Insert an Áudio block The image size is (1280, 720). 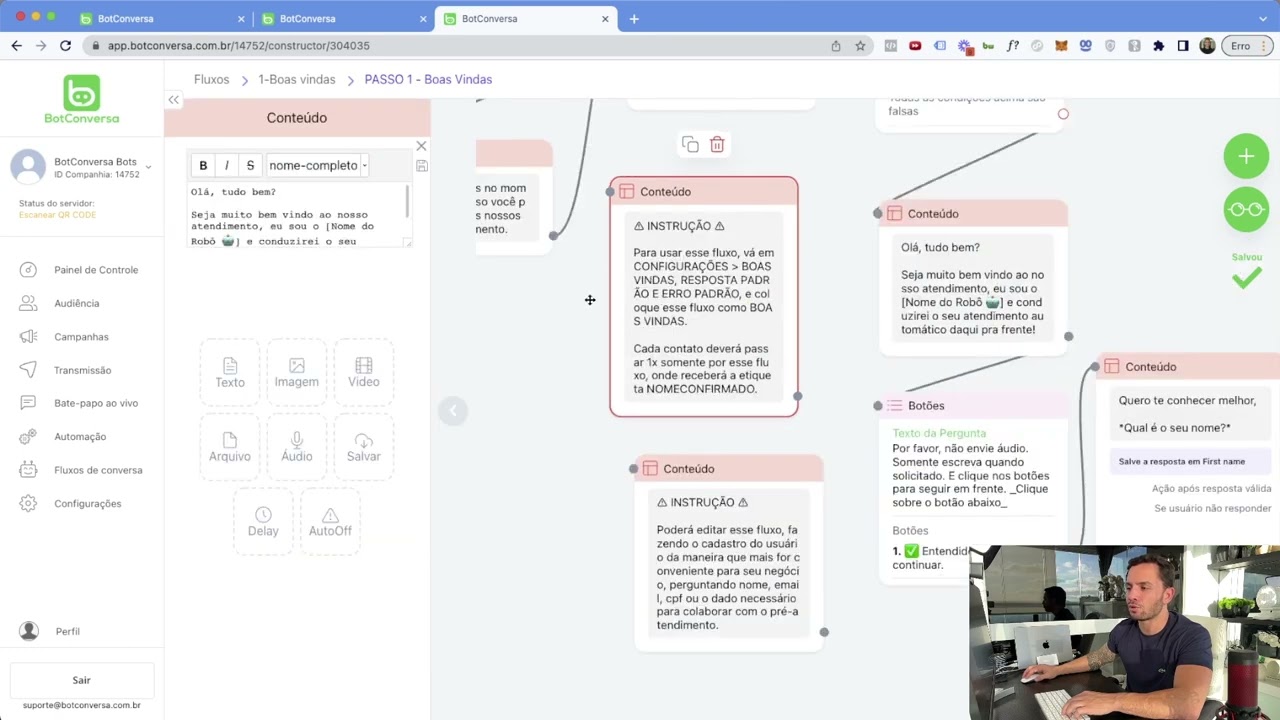click(x=297, y=447)
